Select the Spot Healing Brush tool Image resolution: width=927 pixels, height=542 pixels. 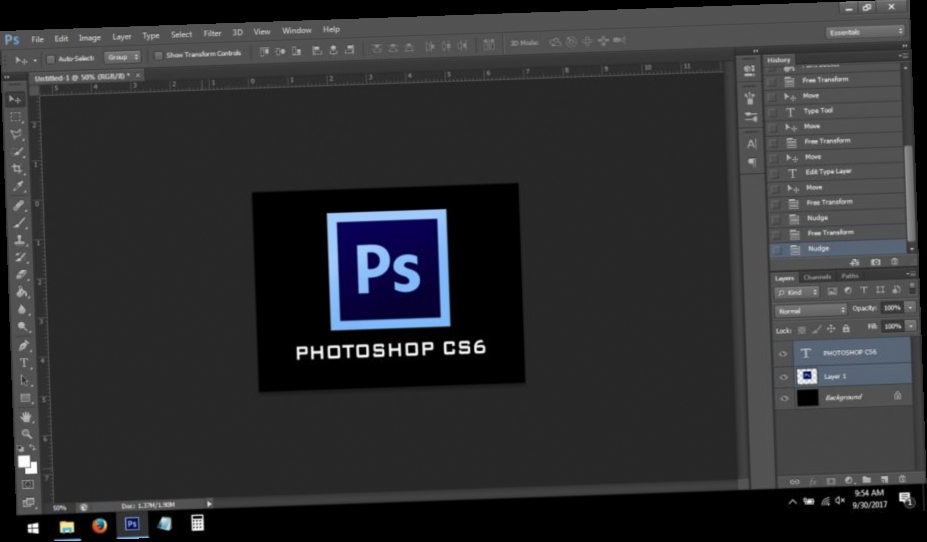tap(19, 206)
